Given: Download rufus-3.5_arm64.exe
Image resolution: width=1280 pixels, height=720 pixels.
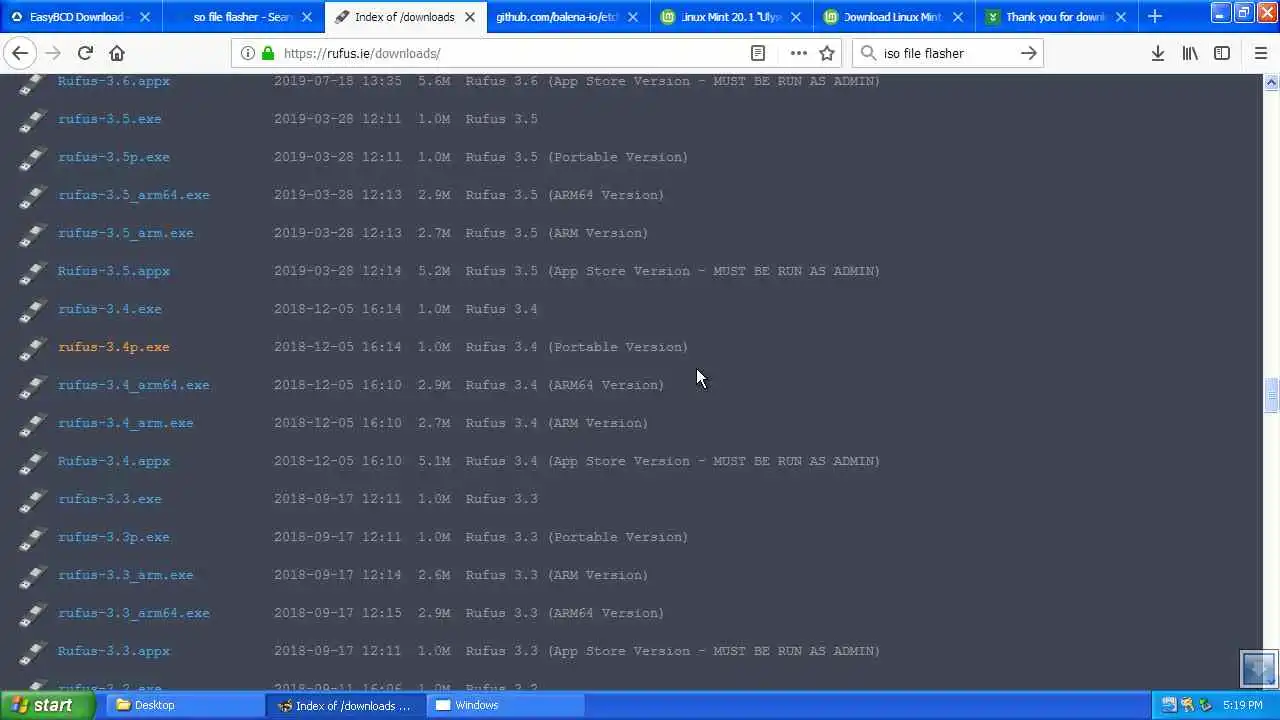Looking at the screenshot, I should 134,195.
